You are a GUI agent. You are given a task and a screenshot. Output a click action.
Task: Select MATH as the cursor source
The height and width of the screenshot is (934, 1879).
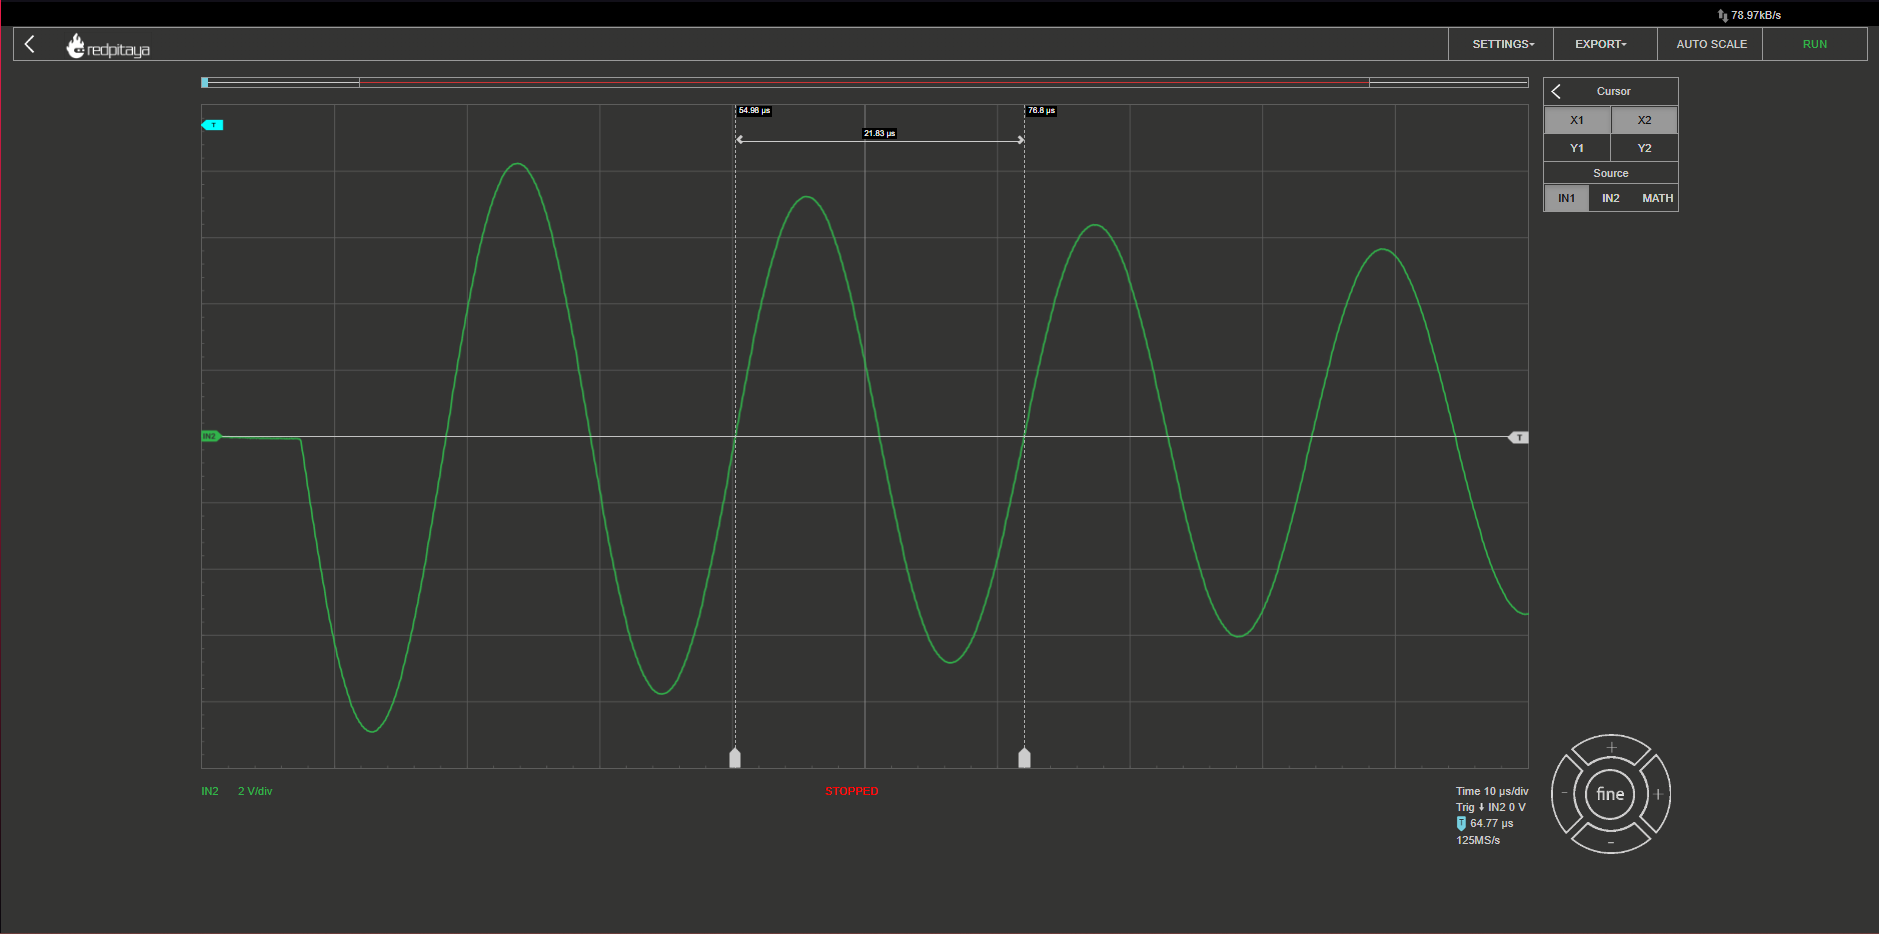coord(1657,198)
